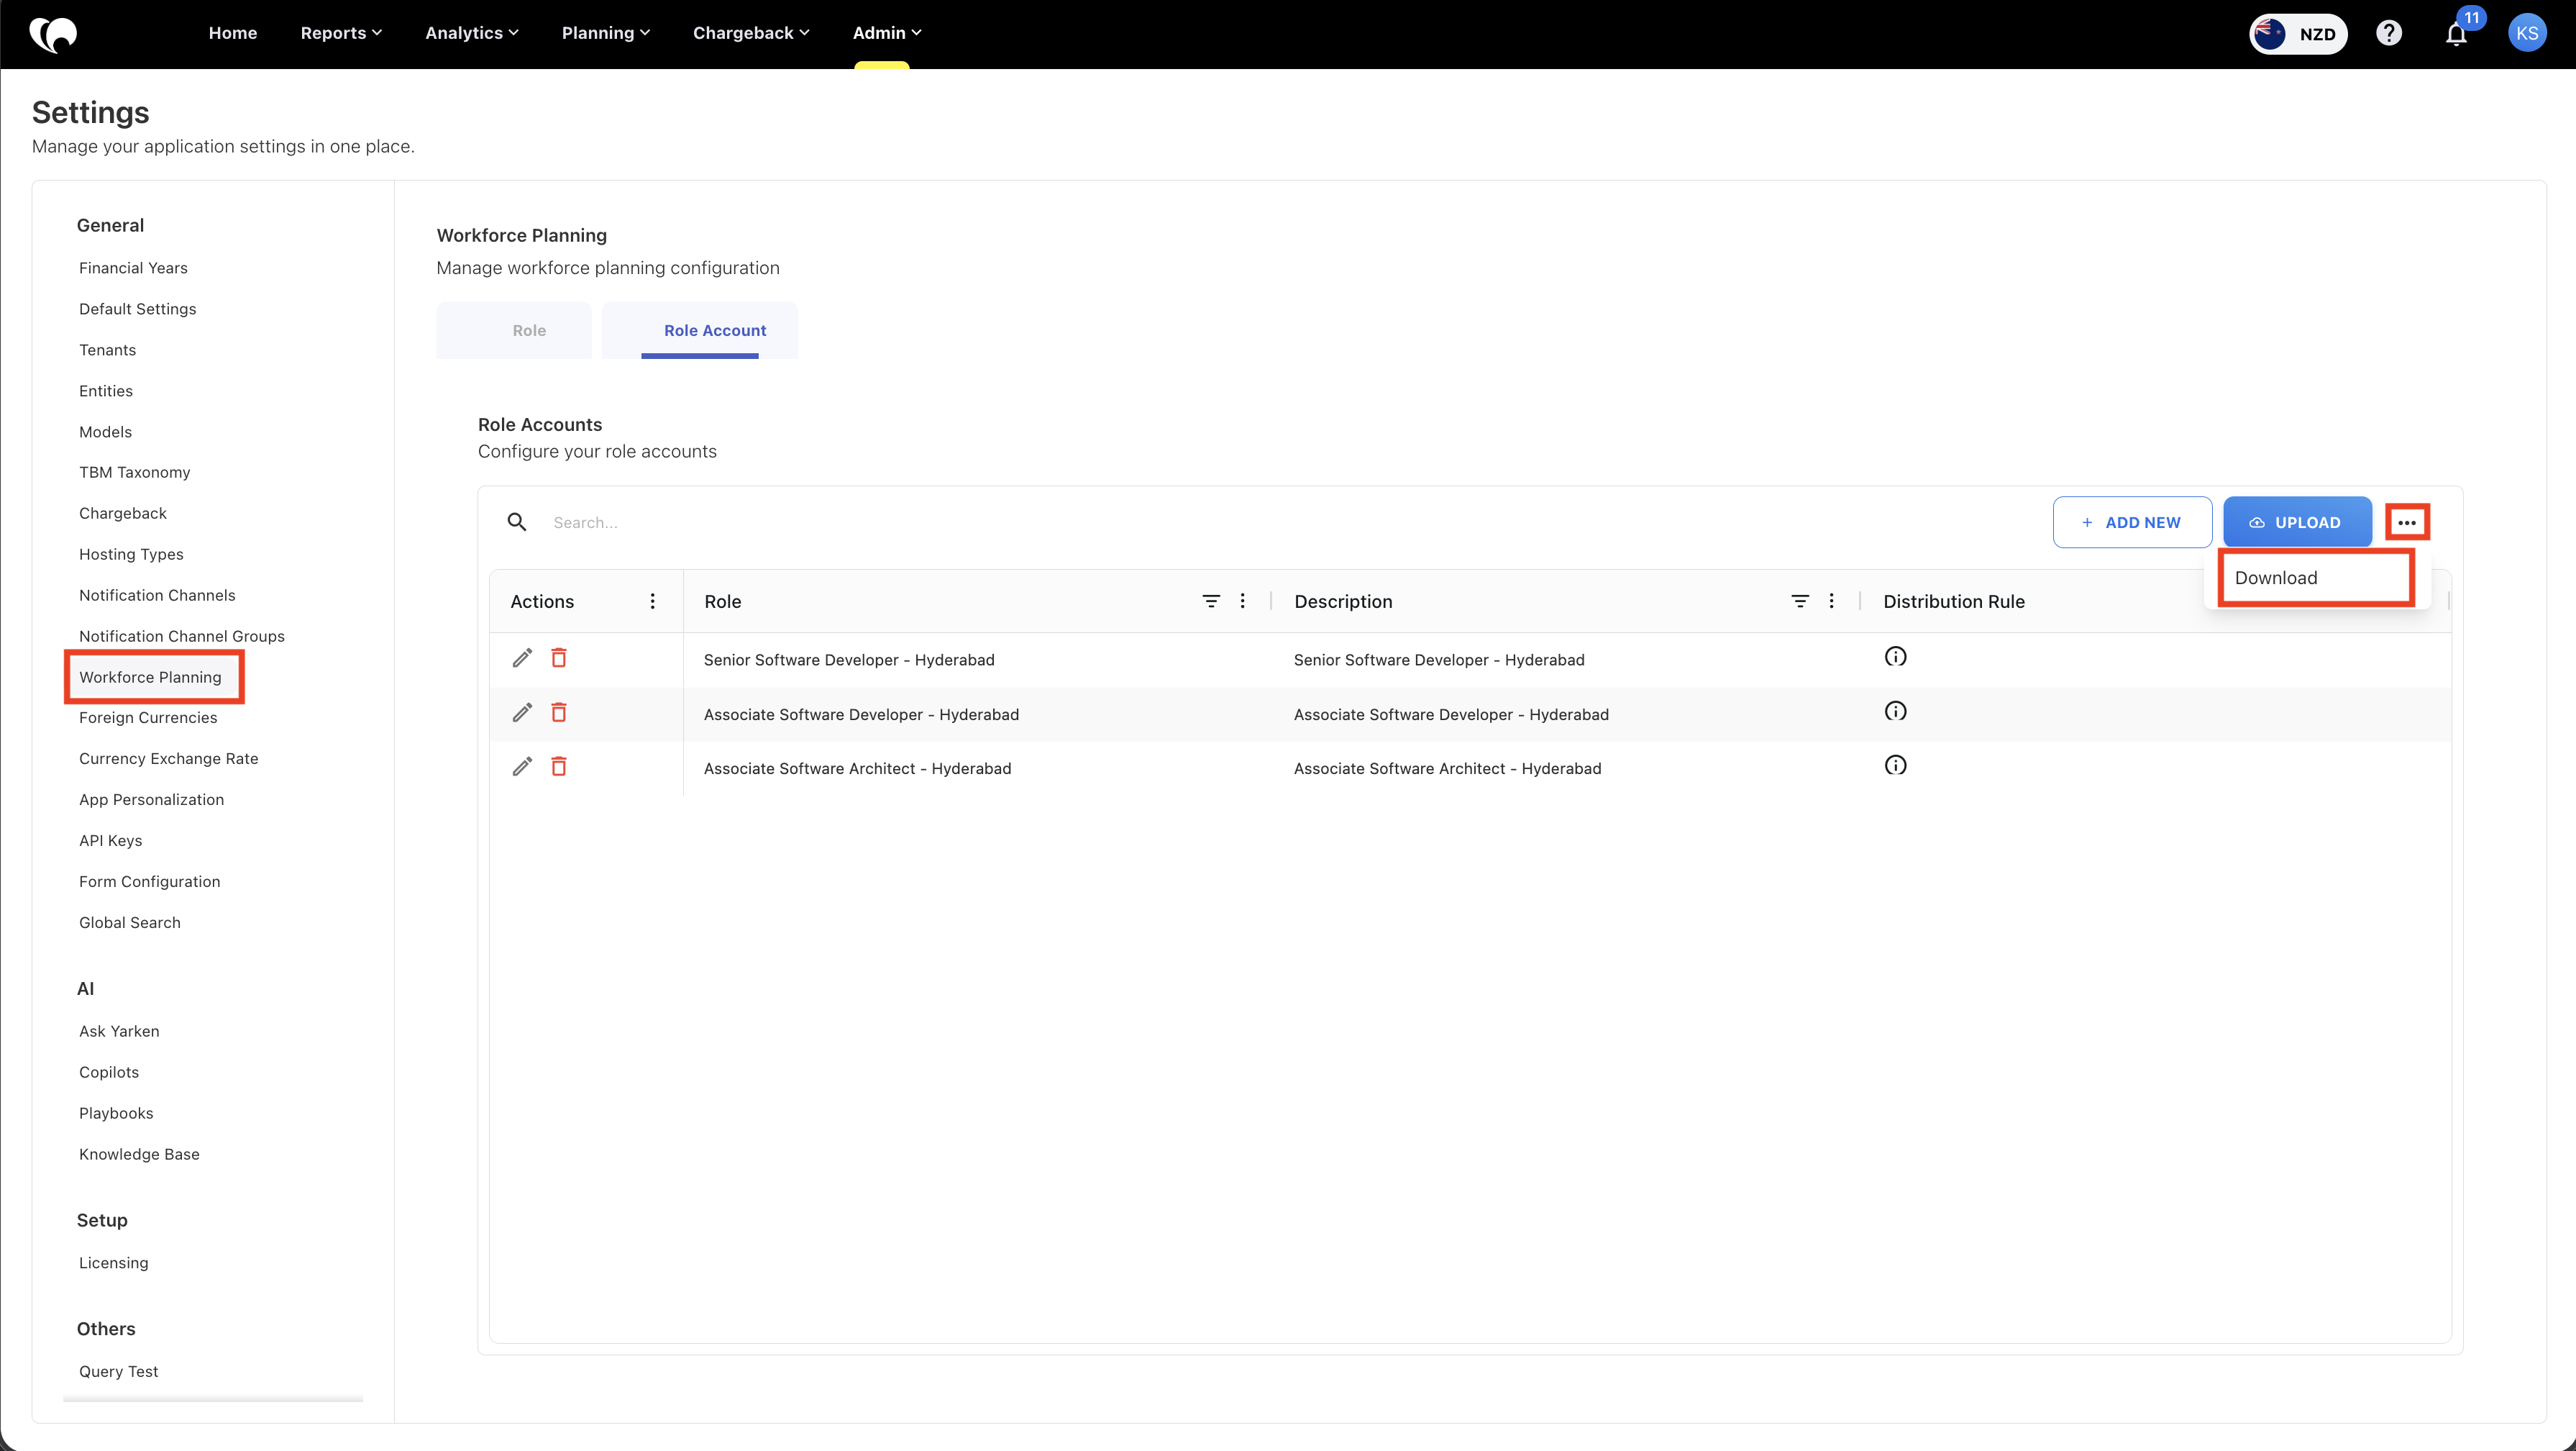Expand the Admin menu

click(x=887, y=33)
